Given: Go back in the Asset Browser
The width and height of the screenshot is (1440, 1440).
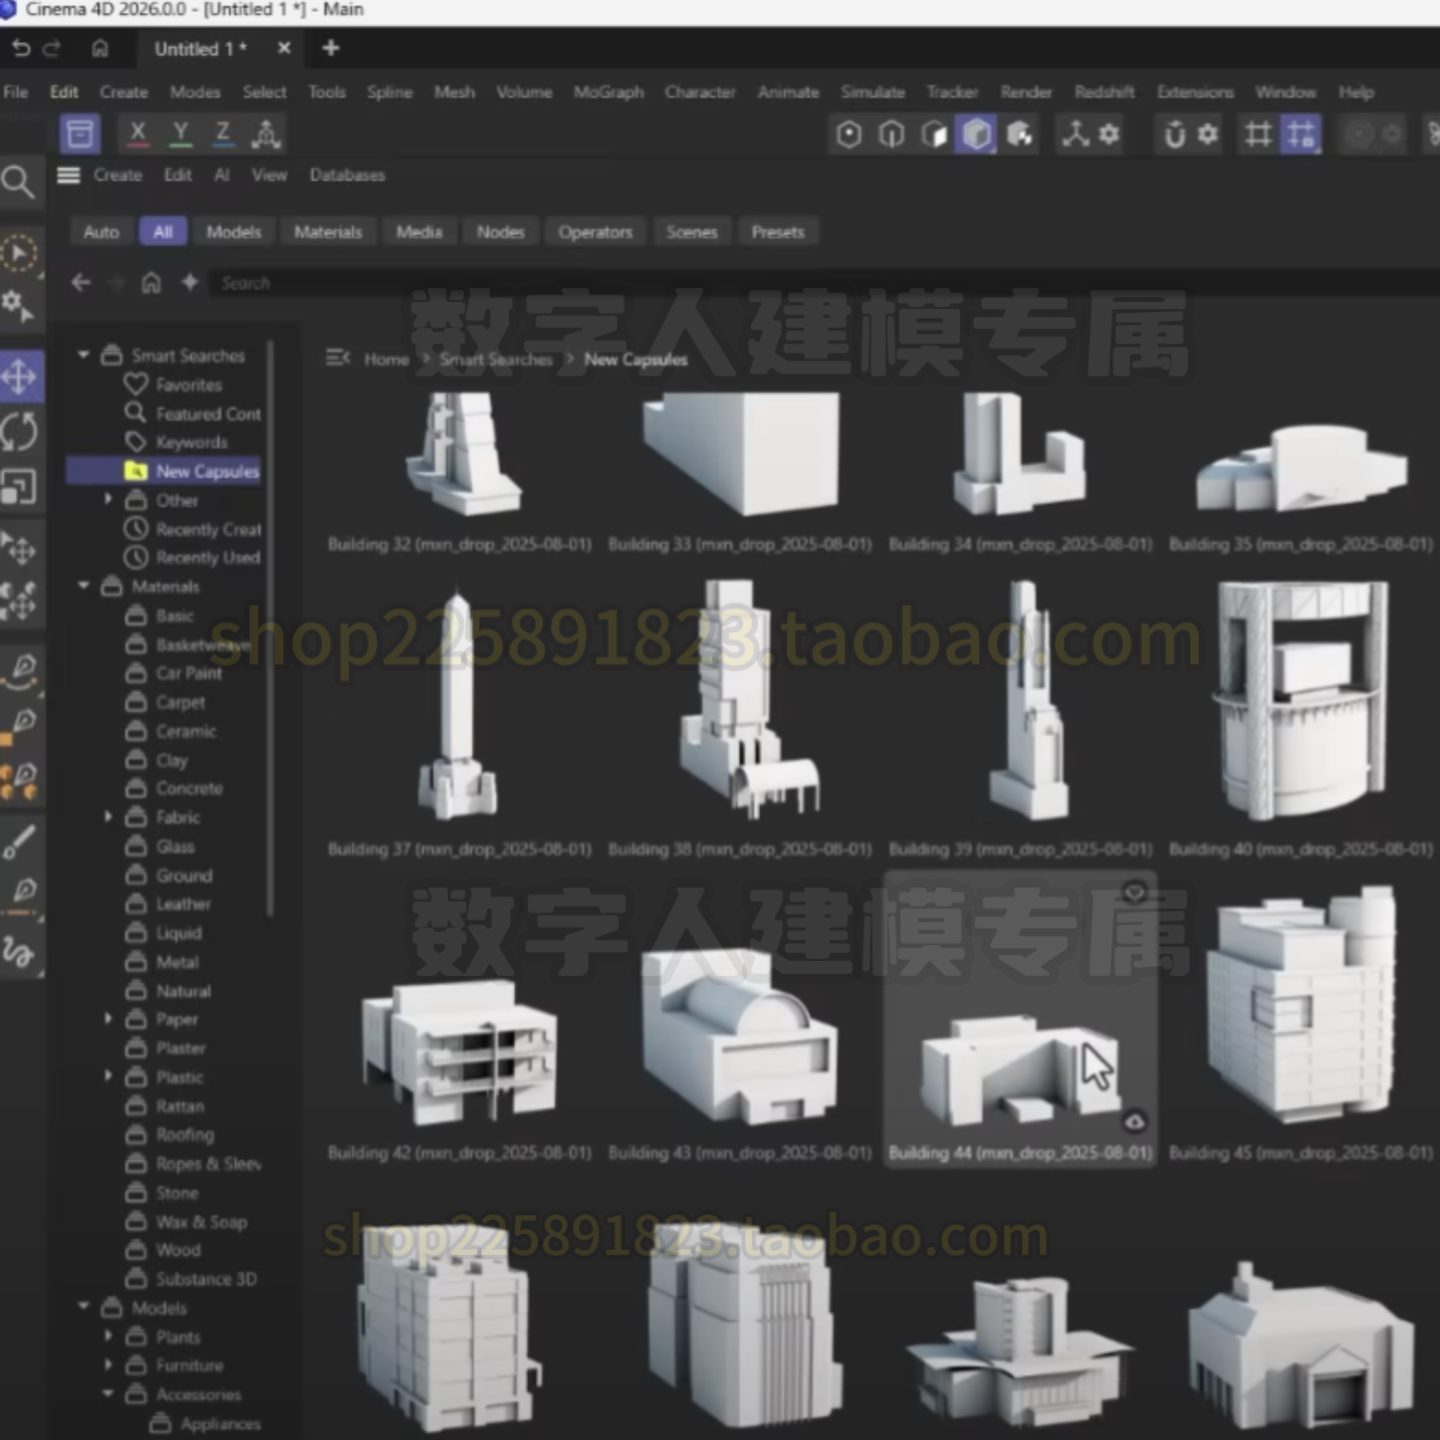Looking at the screenshot, I should point(81,283).
